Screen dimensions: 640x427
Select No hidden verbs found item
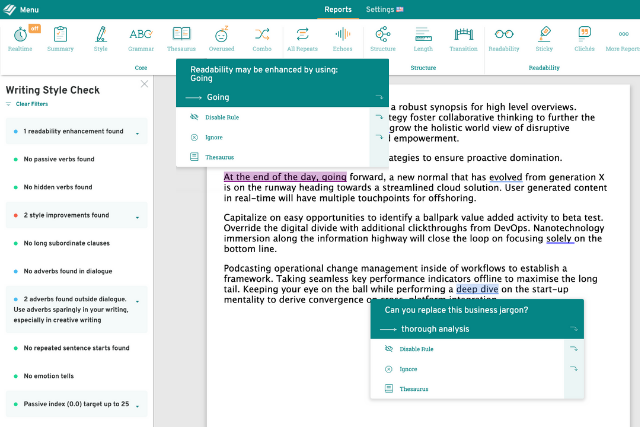(58, 187)
